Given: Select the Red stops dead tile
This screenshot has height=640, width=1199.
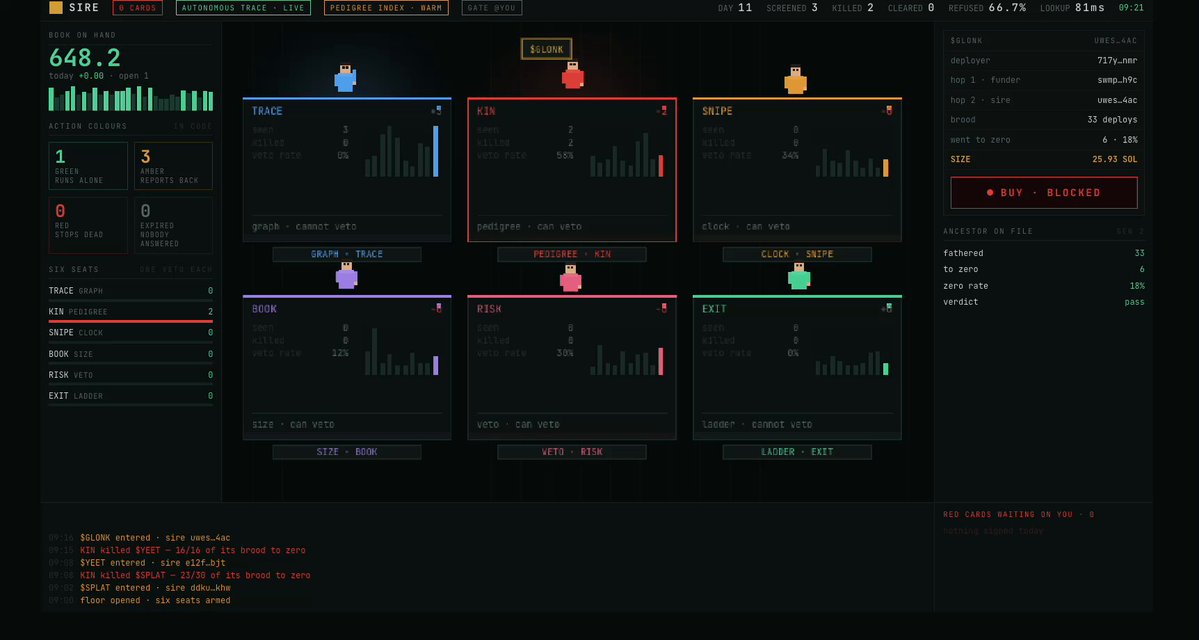Looking at the screenshot, I should click(88, 226).
